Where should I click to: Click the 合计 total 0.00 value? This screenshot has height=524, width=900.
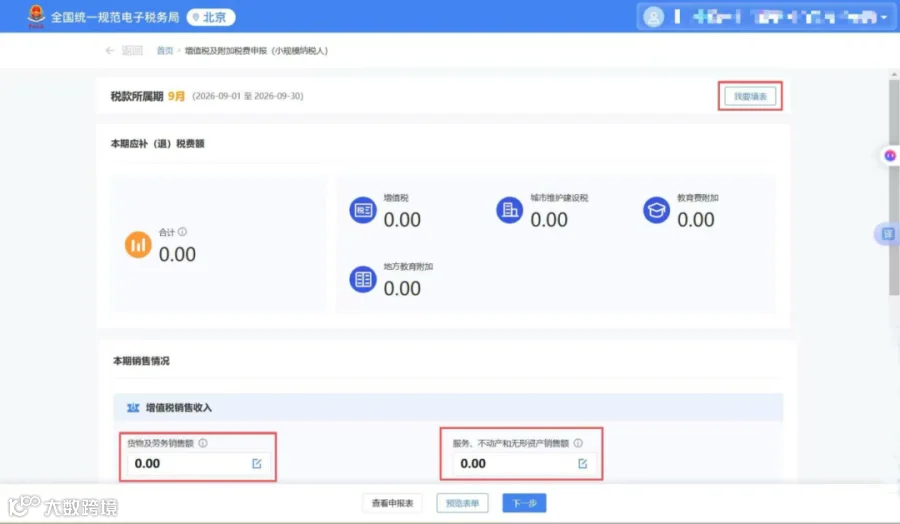(177, 254)
